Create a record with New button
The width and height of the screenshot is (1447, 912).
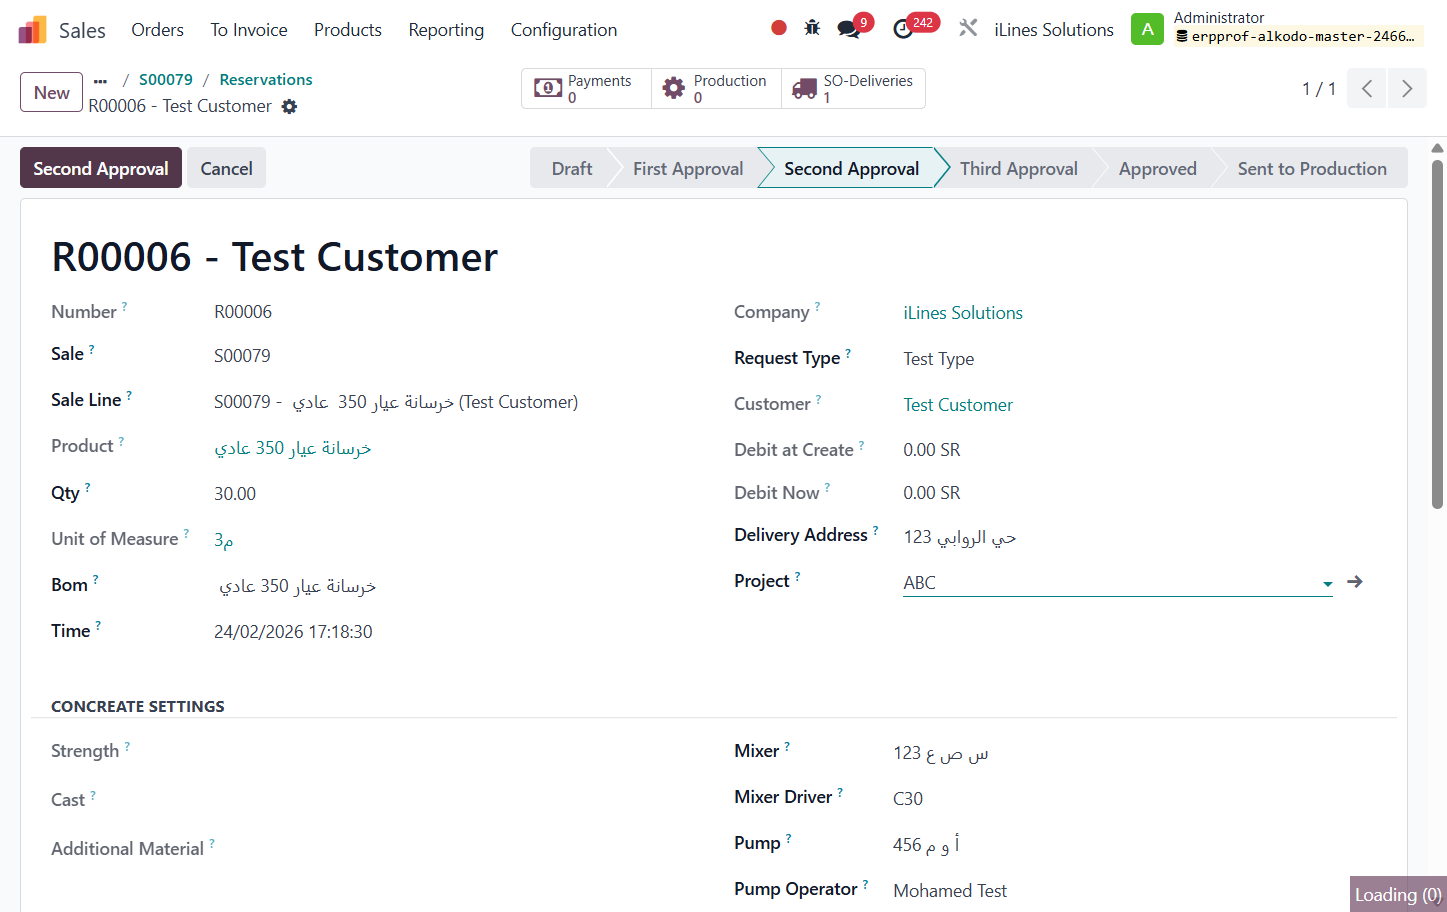coord(51,92)
